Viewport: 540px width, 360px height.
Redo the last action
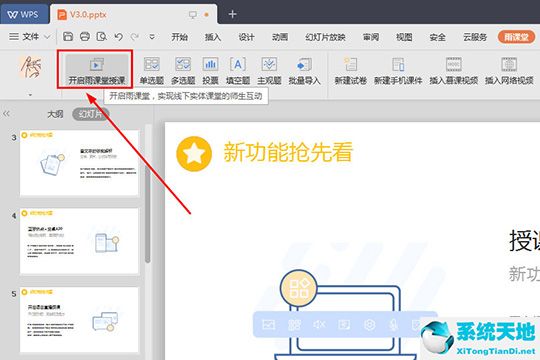135,37
